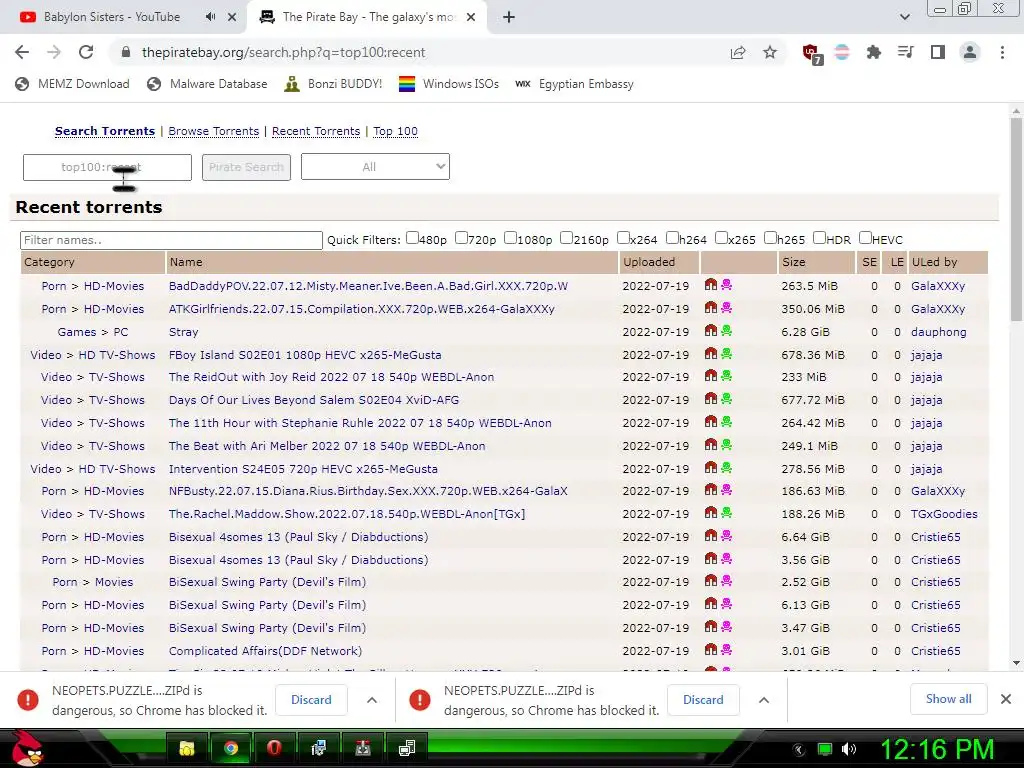Image resolution: width=1024 pixels, height=768 pixels.
Task: Check the x265 quick filter
Action: click(x=721, y=238)
